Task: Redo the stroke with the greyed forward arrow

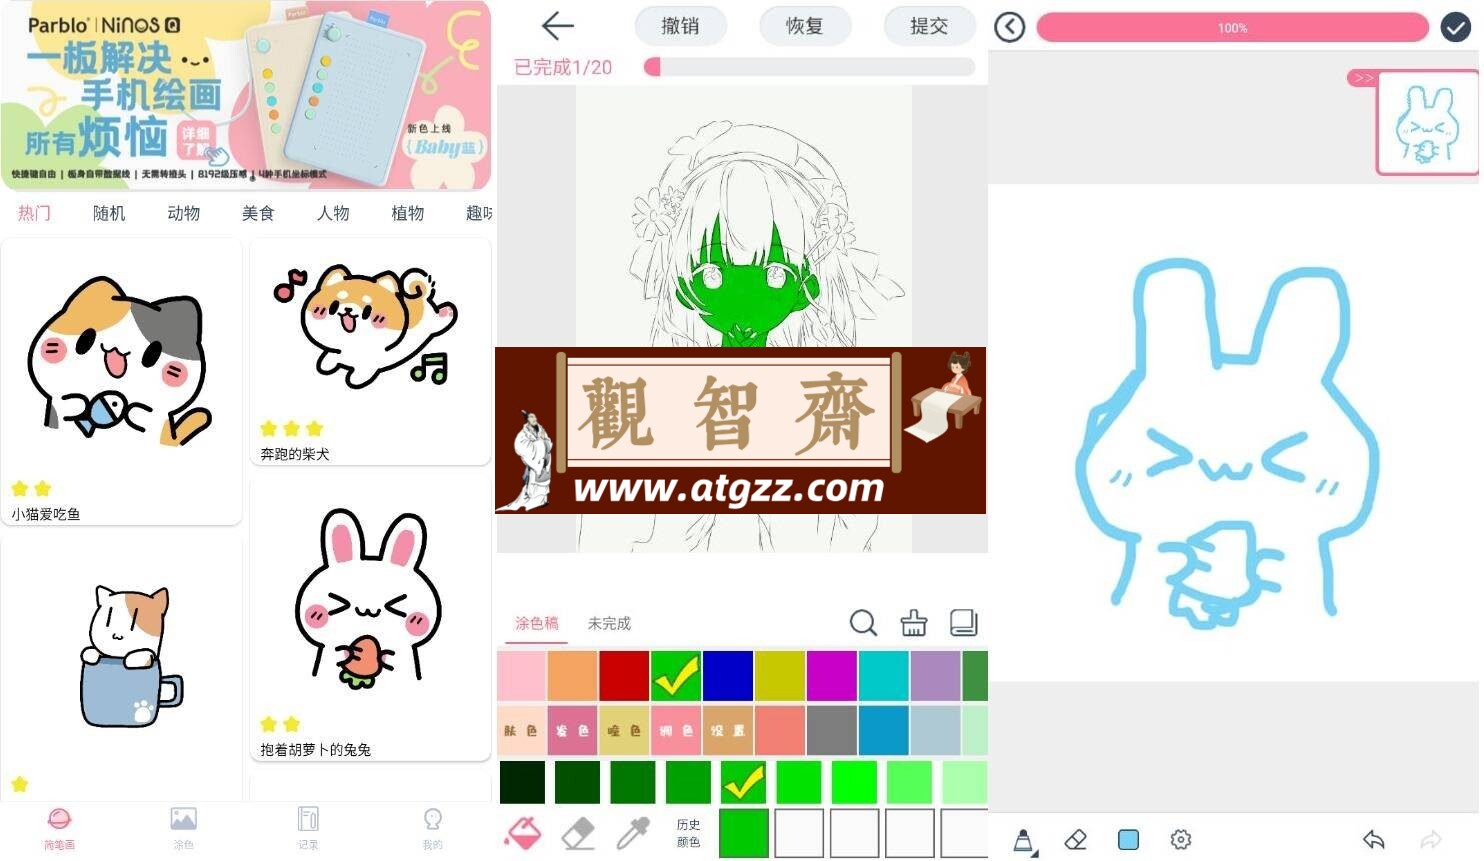Action: (x=1431, y=840)
